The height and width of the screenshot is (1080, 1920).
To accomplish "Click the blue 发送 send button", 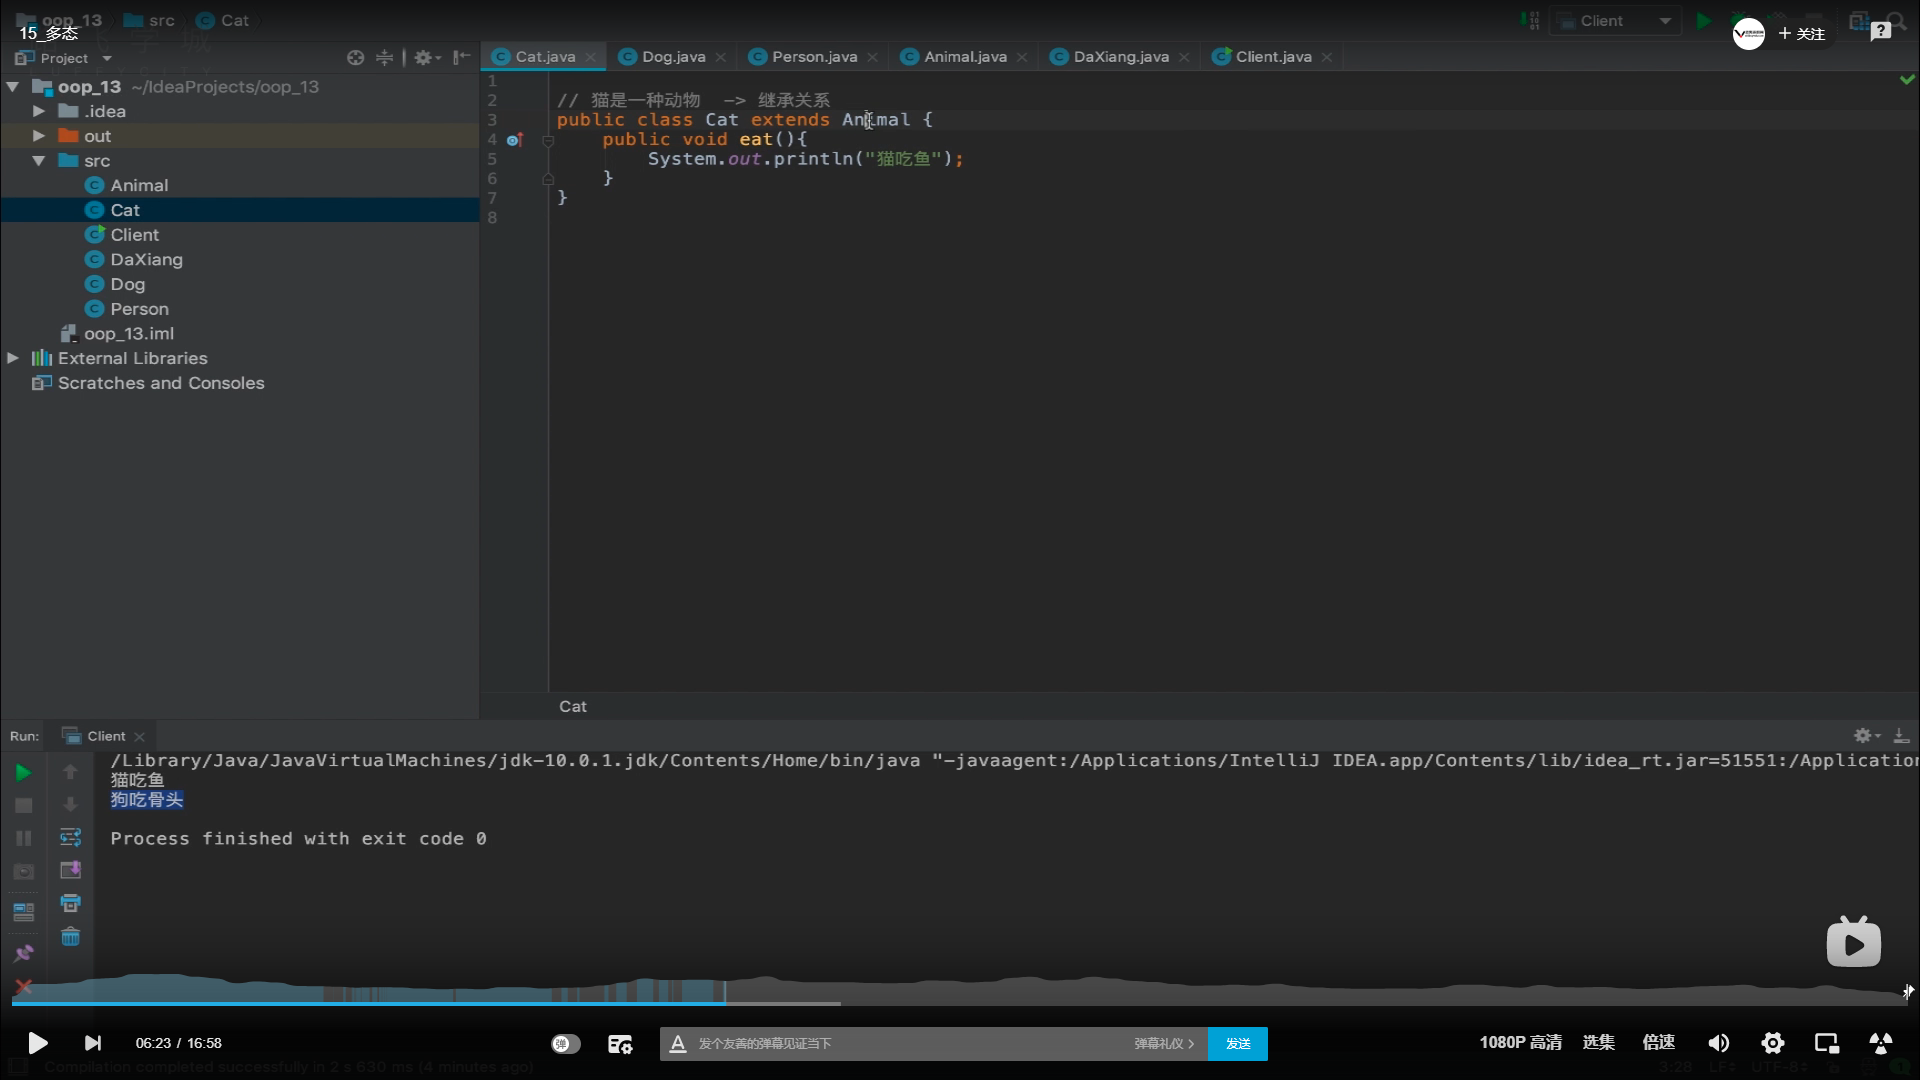I will 1237,1043.
